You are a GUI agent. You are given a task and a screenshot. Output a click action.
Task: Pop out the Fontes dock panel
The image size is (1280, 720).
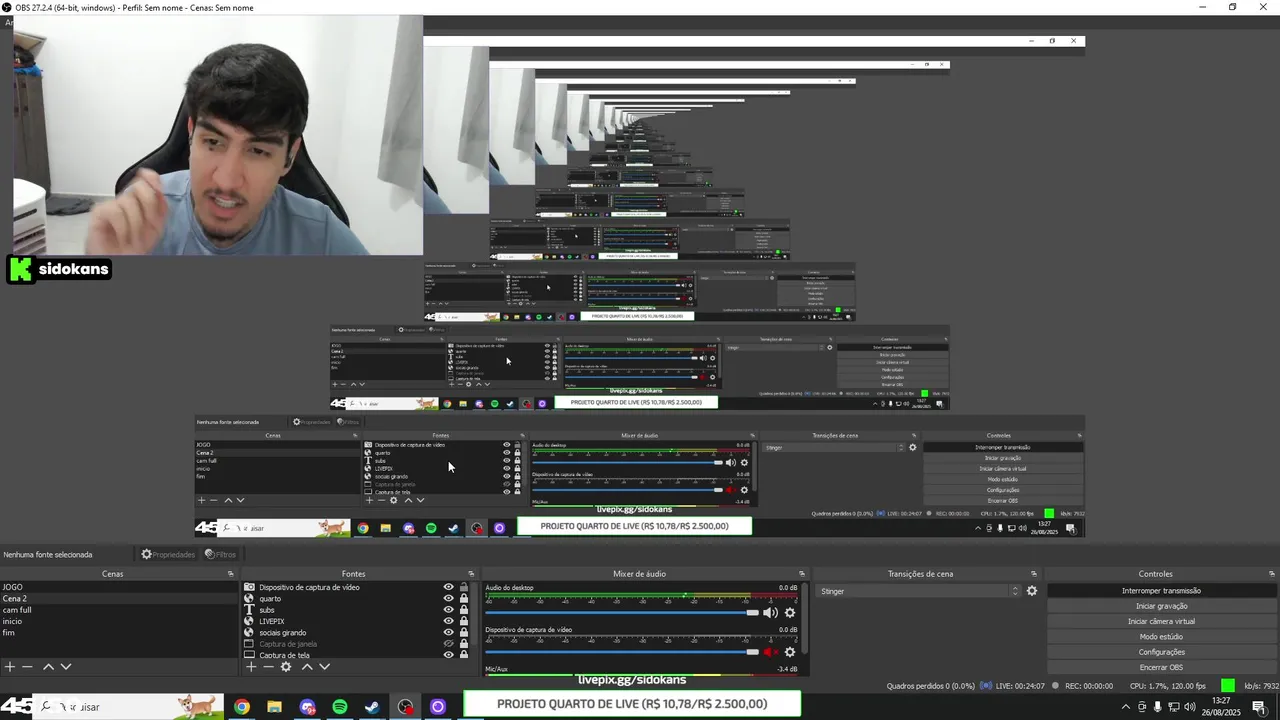pyautogui.click(x=471, y=574)
